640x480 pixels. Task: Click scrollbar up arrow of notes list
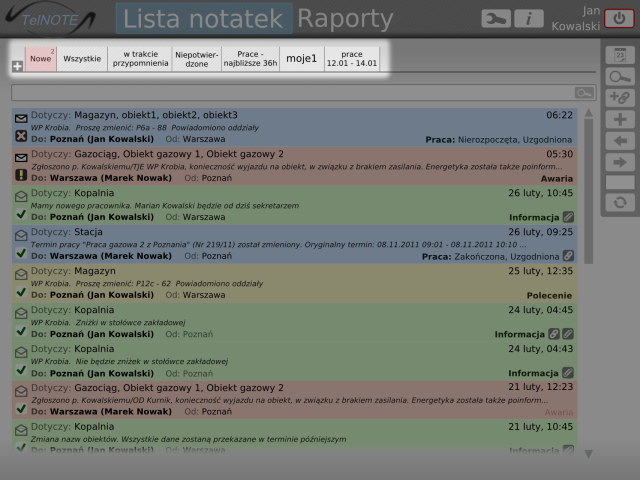[x=588, y=113]
